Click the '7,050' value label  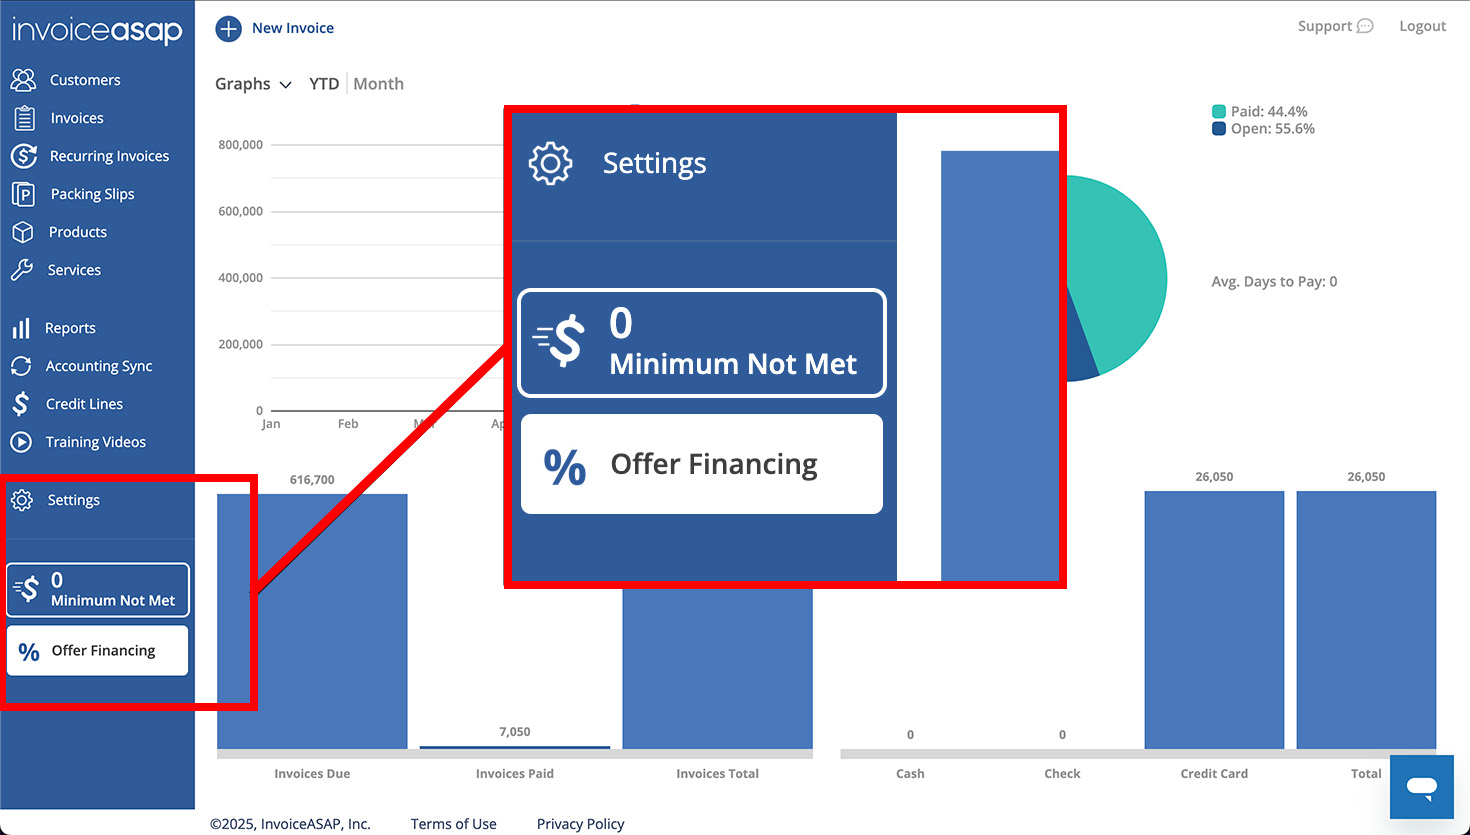click(x=515, y=732)
